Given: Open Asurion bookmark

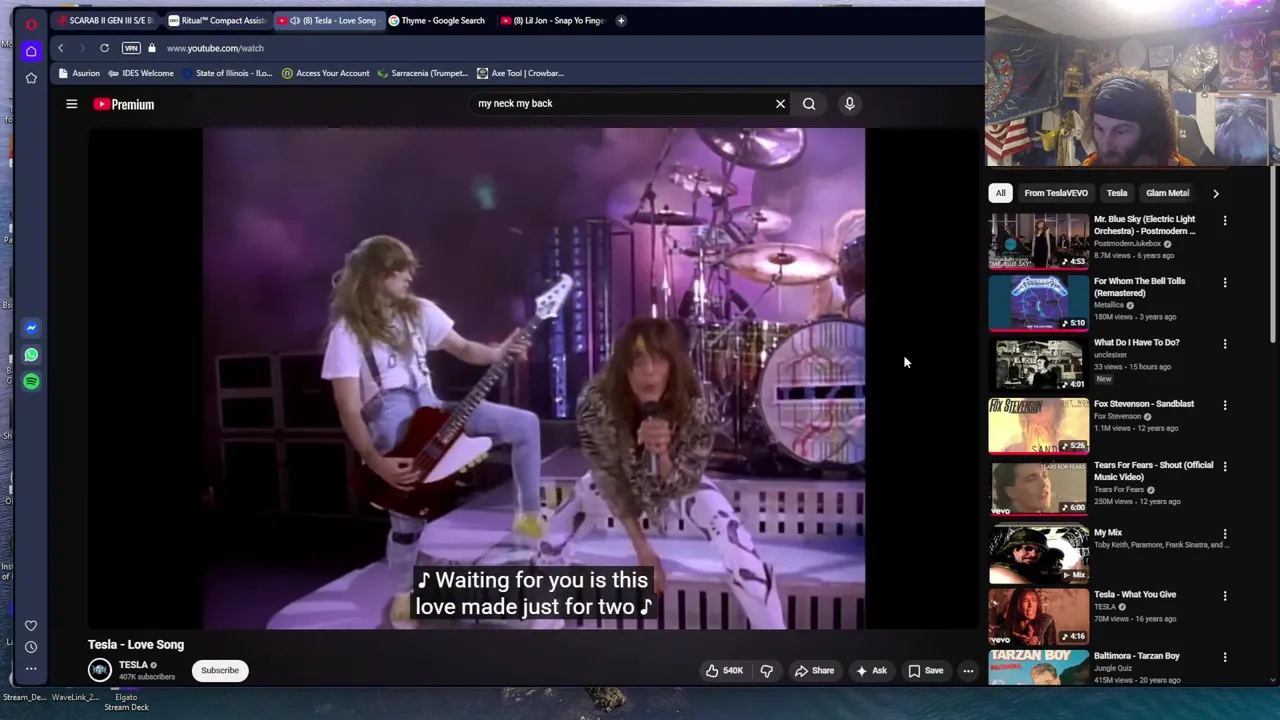Looking at the screenshot, I should (80, 73).
